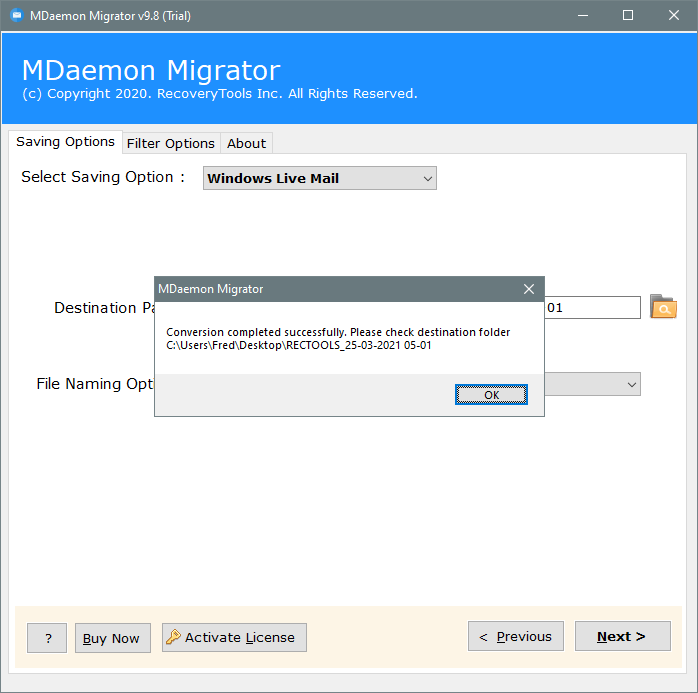Go back with the Previous button
This screenshot has height=693, width=698.
coord(515,636)
